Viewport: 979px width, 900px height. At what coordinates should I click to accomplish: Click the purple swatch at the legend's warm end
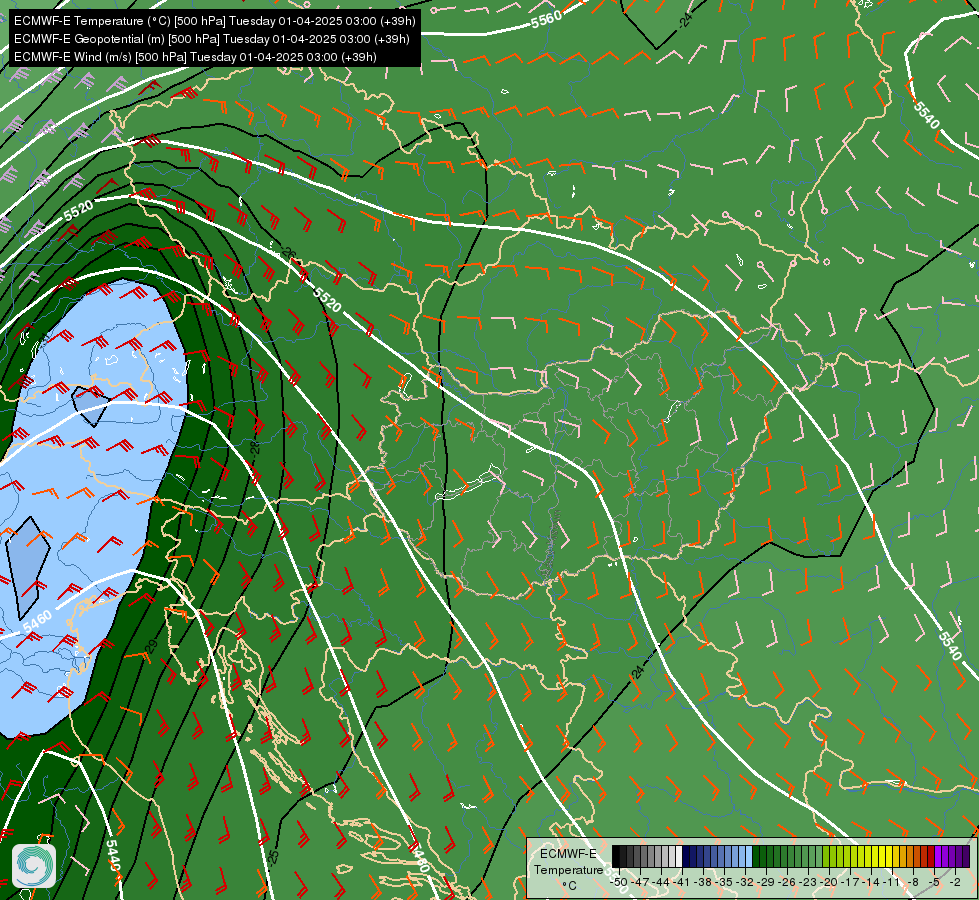(x=966, y=857)
